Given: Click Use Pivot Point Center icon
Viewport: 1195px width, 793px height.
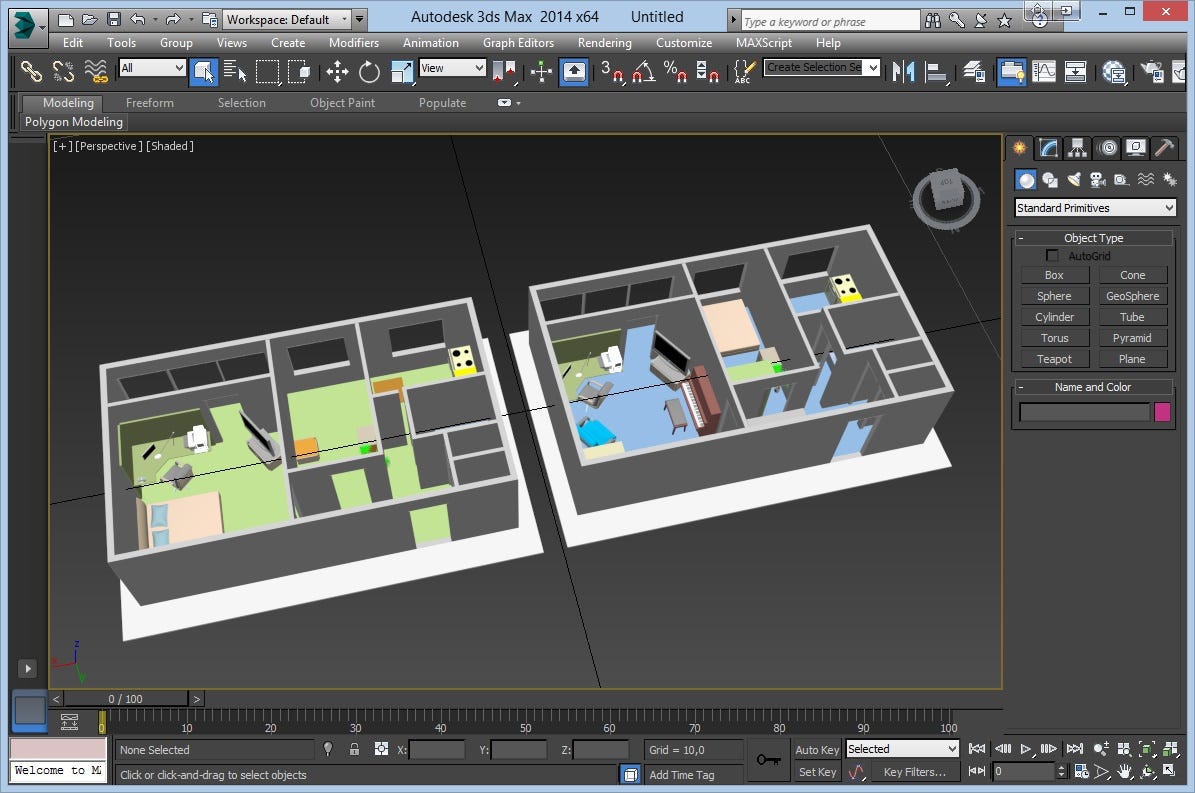Looking at the screenshot, I should [505, 72].
